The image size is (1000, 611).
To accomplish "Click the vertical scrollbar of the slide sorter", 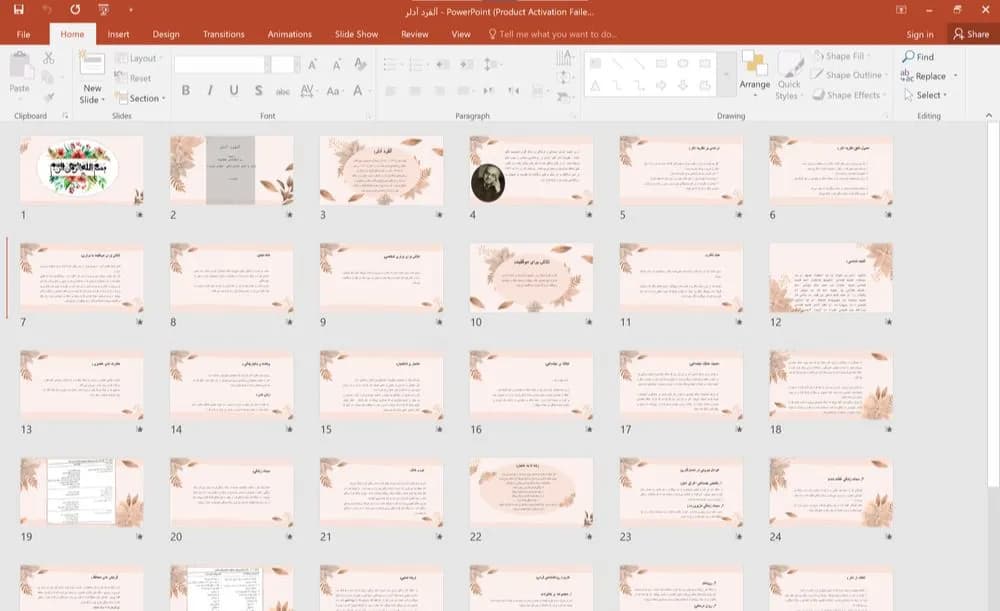I will point(993,306).
